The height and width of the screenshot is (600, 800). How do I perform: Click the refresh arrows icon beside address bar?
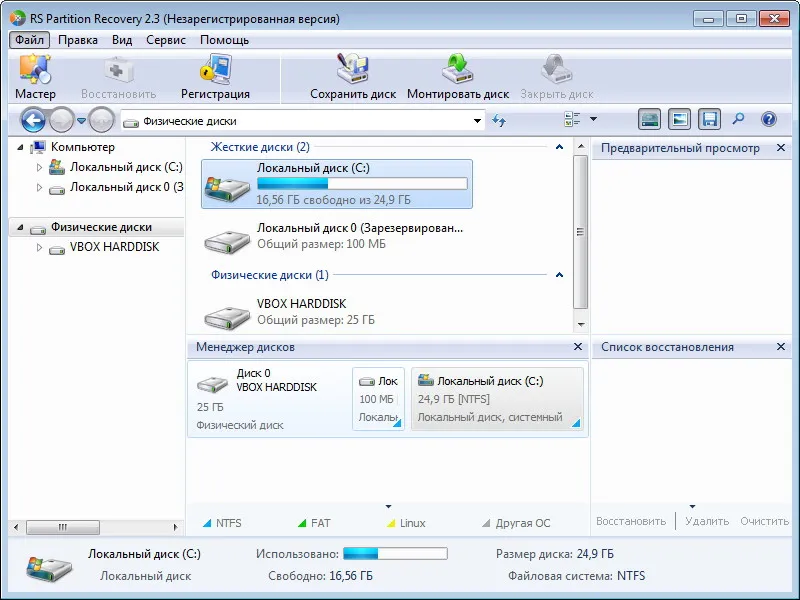tap(498, 121)
